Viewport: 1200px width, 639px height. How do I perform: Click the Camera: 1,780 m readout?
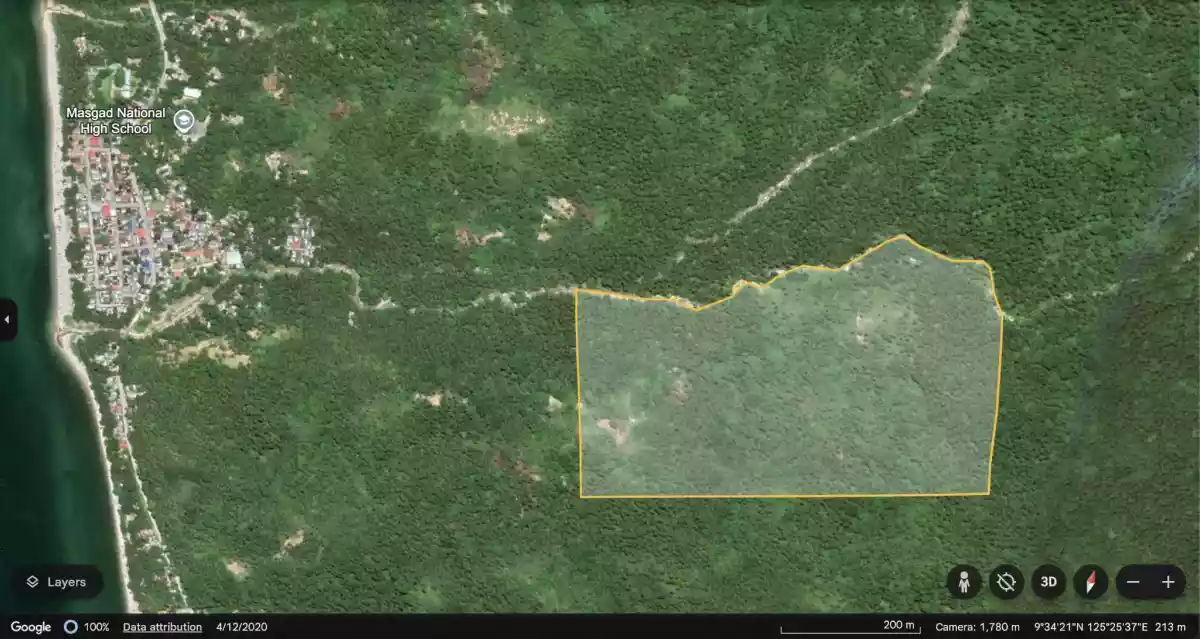click(x=977, y=627)
